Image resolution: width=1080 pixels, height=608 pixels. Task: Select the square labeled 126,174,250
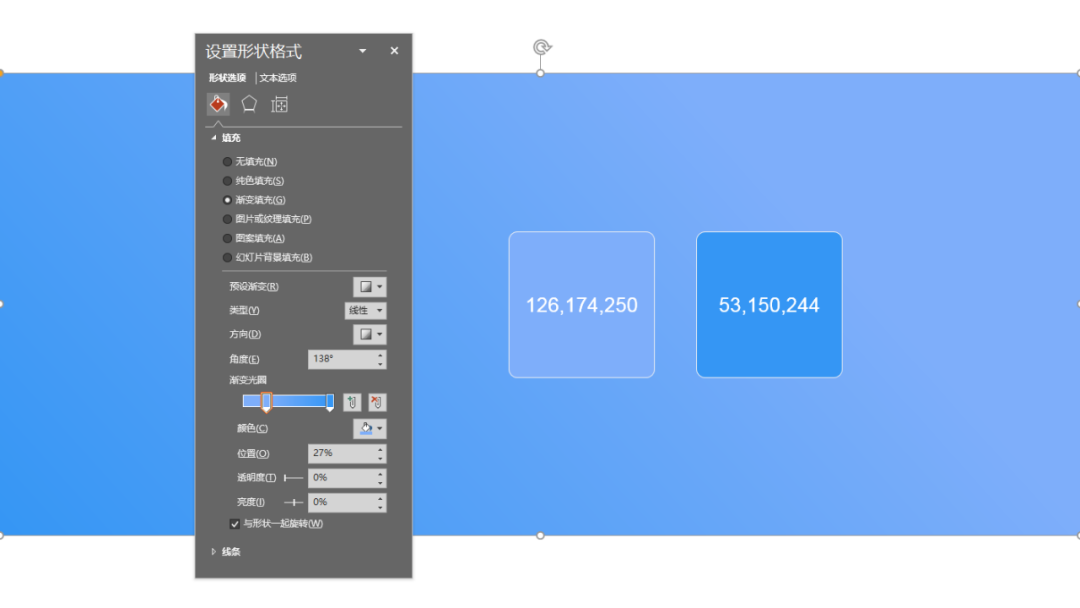point(582,304)
